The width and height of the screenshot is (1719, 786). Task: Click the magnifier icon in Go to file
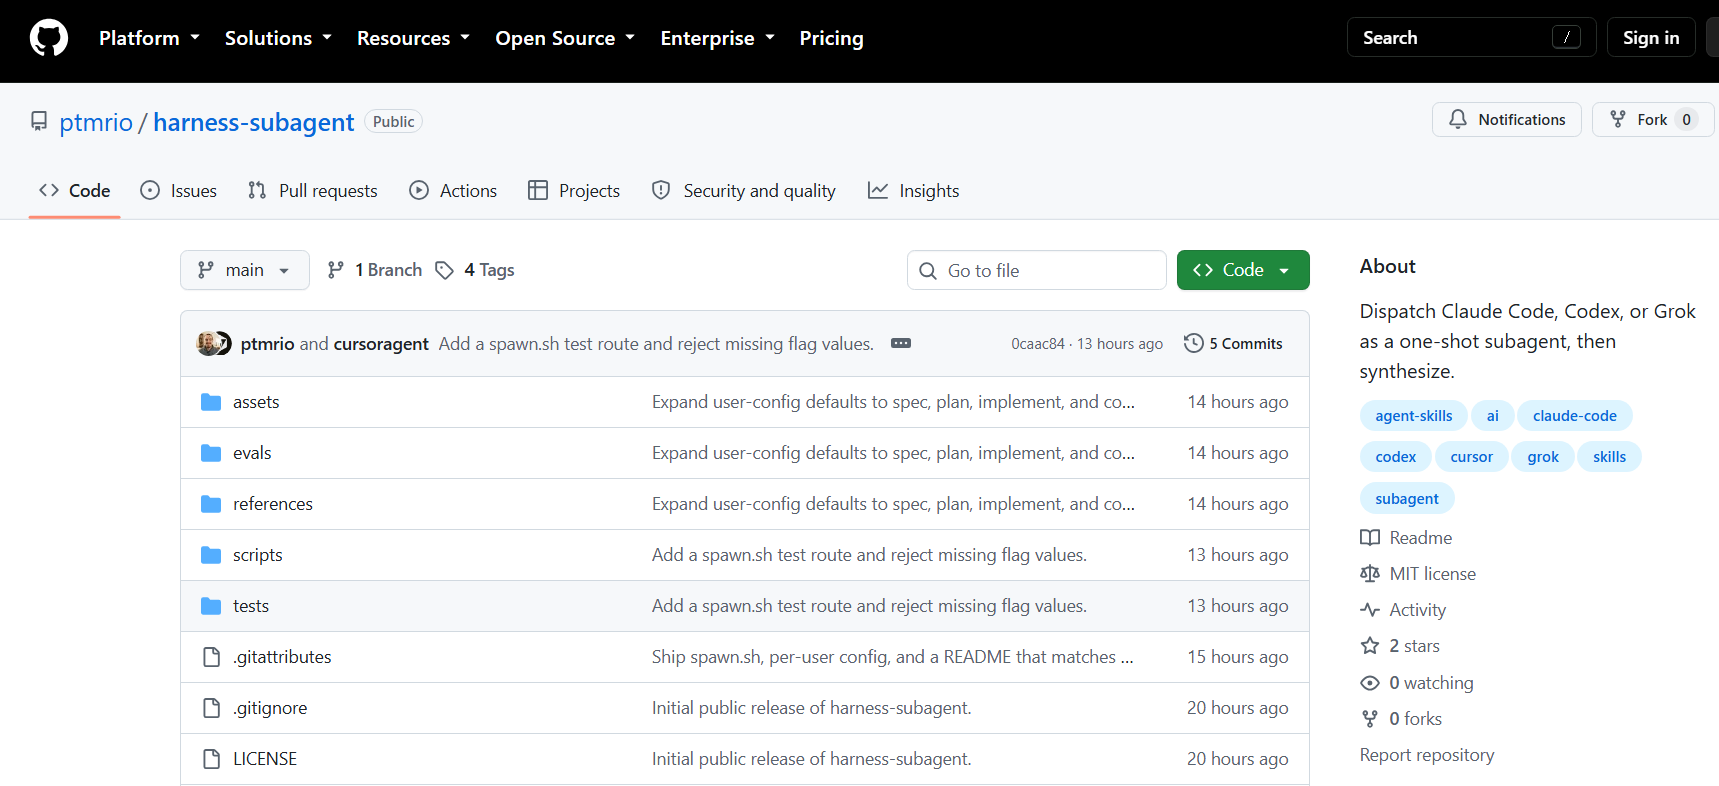(x=928, y=271)
